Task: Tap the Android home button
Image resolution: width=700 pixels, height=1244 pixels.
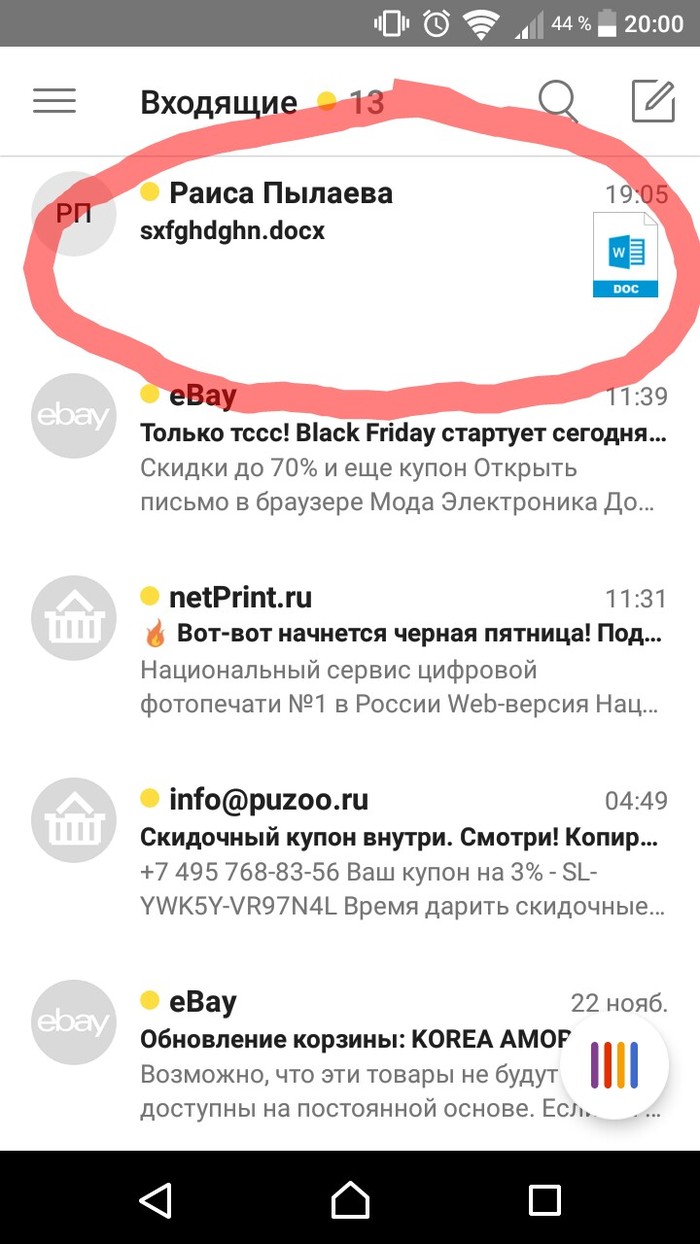Action: (350, 1200)
